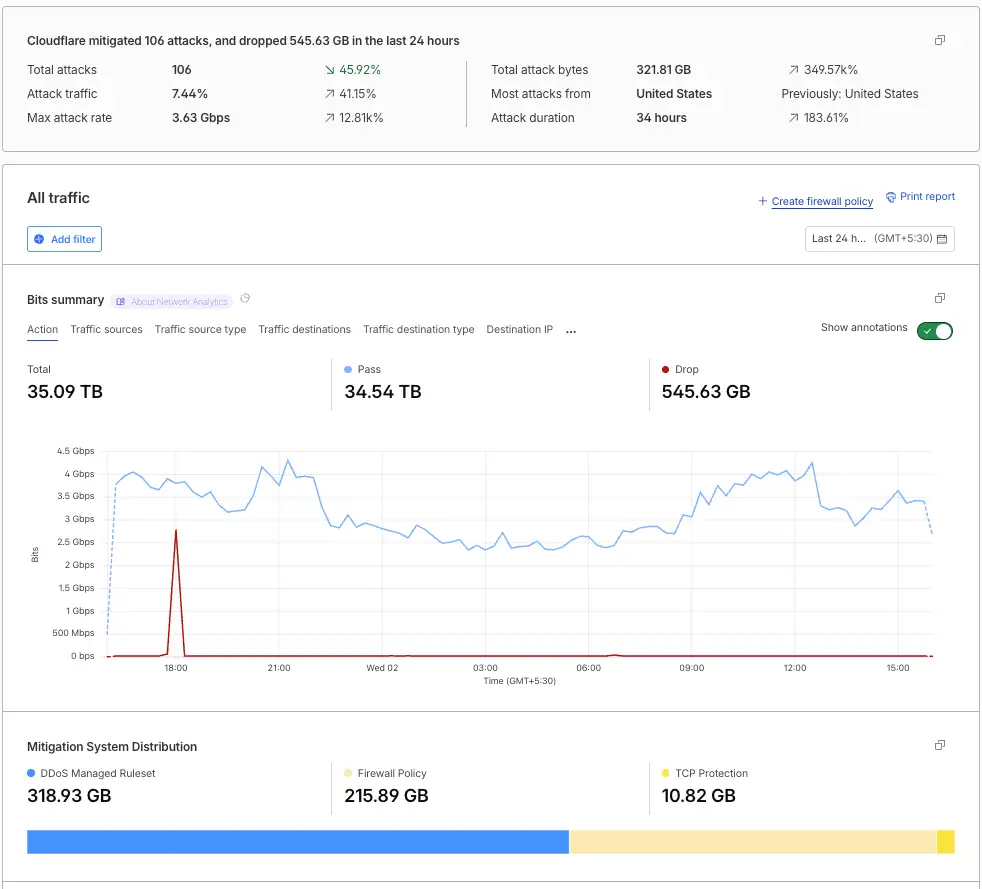Click the TCP Protection 10.82 GB value
The height and width of the screenshot is (889, 982).
pyautogui.click(x=698, y=796)
